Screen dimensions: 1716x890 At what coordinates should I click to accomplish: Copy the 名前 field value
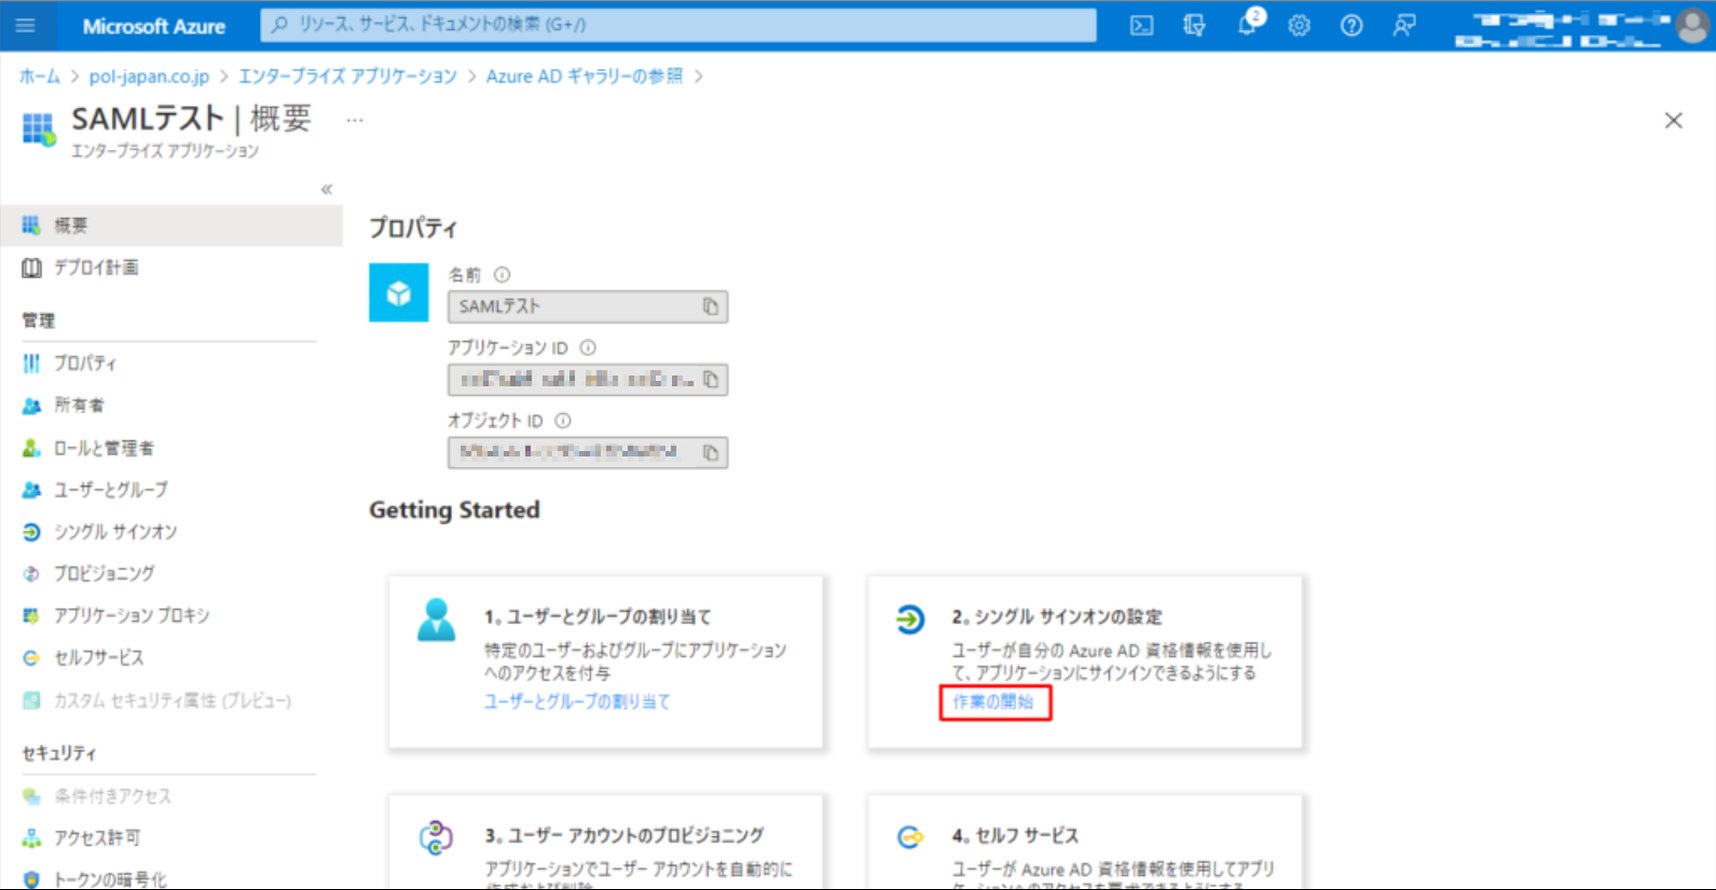point(710,307)
